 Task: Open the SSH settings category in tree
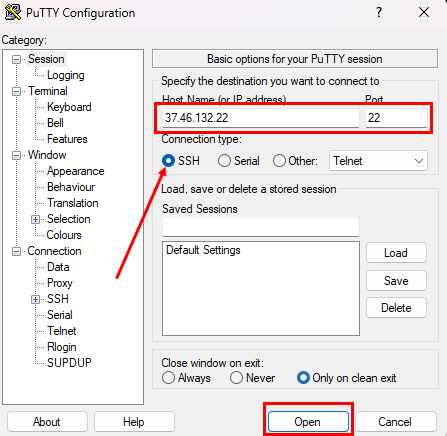(x=58, y=299)
